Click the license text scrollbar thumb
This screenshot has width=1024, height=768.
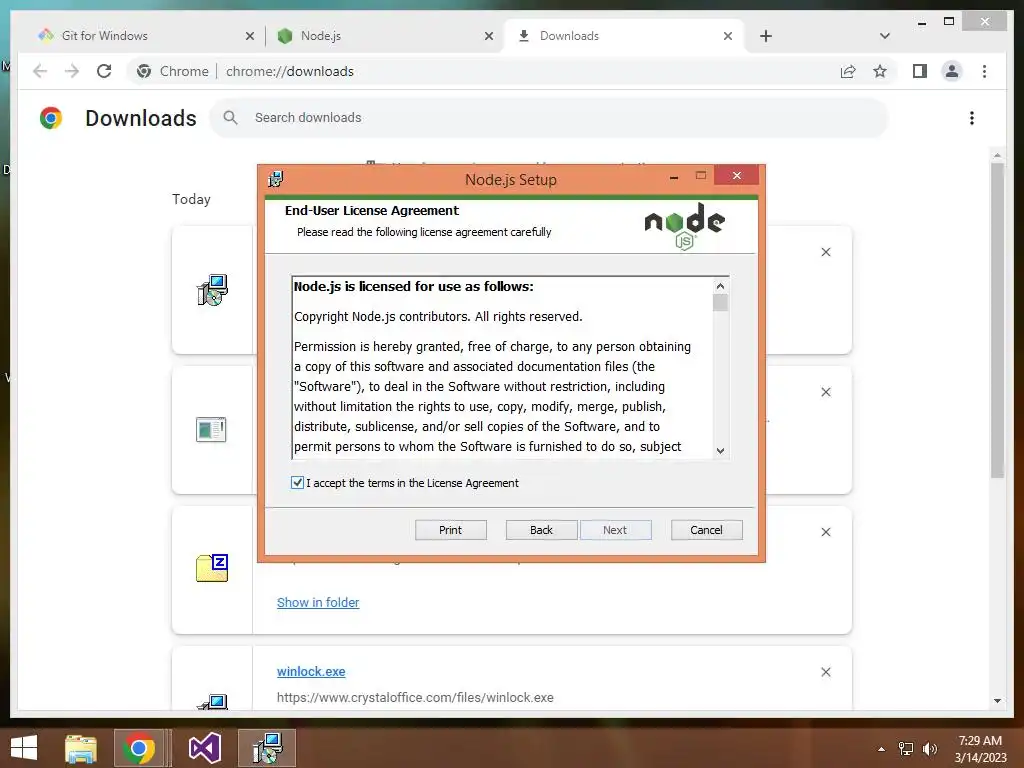[x=720, y=303]
